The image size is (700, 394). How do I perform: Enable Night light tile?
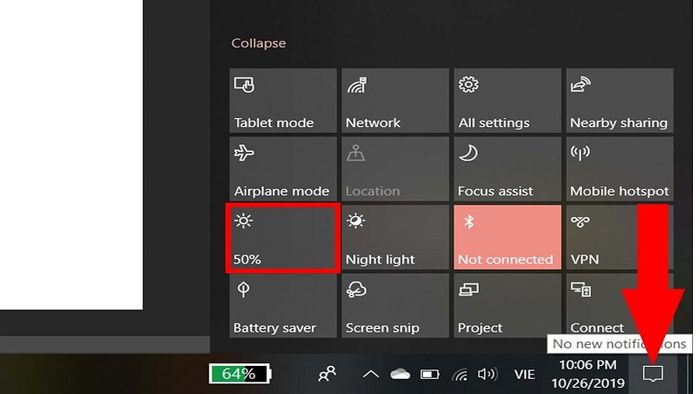pos(395,237)
